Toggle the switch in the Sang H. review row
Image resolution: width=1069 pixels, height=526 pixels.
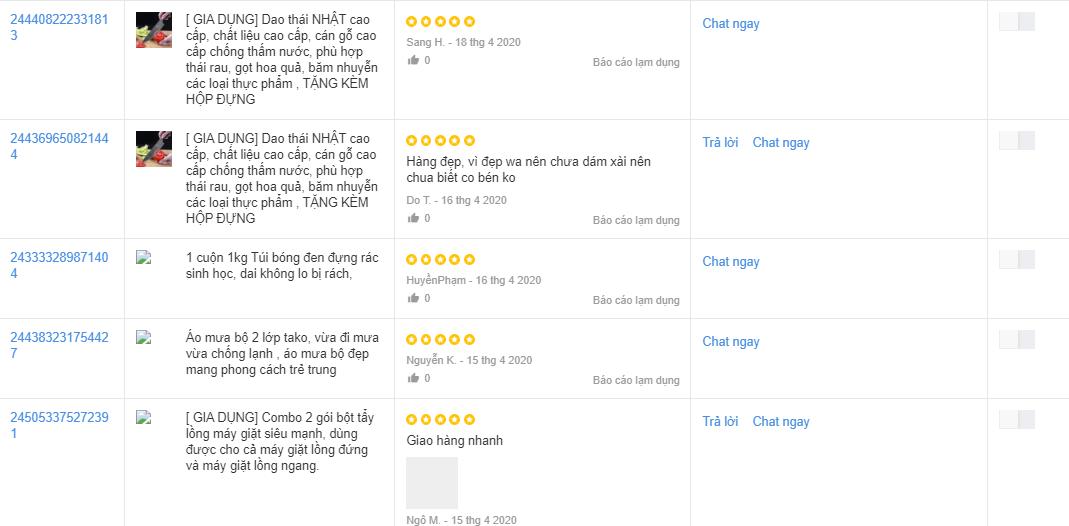1016,22
